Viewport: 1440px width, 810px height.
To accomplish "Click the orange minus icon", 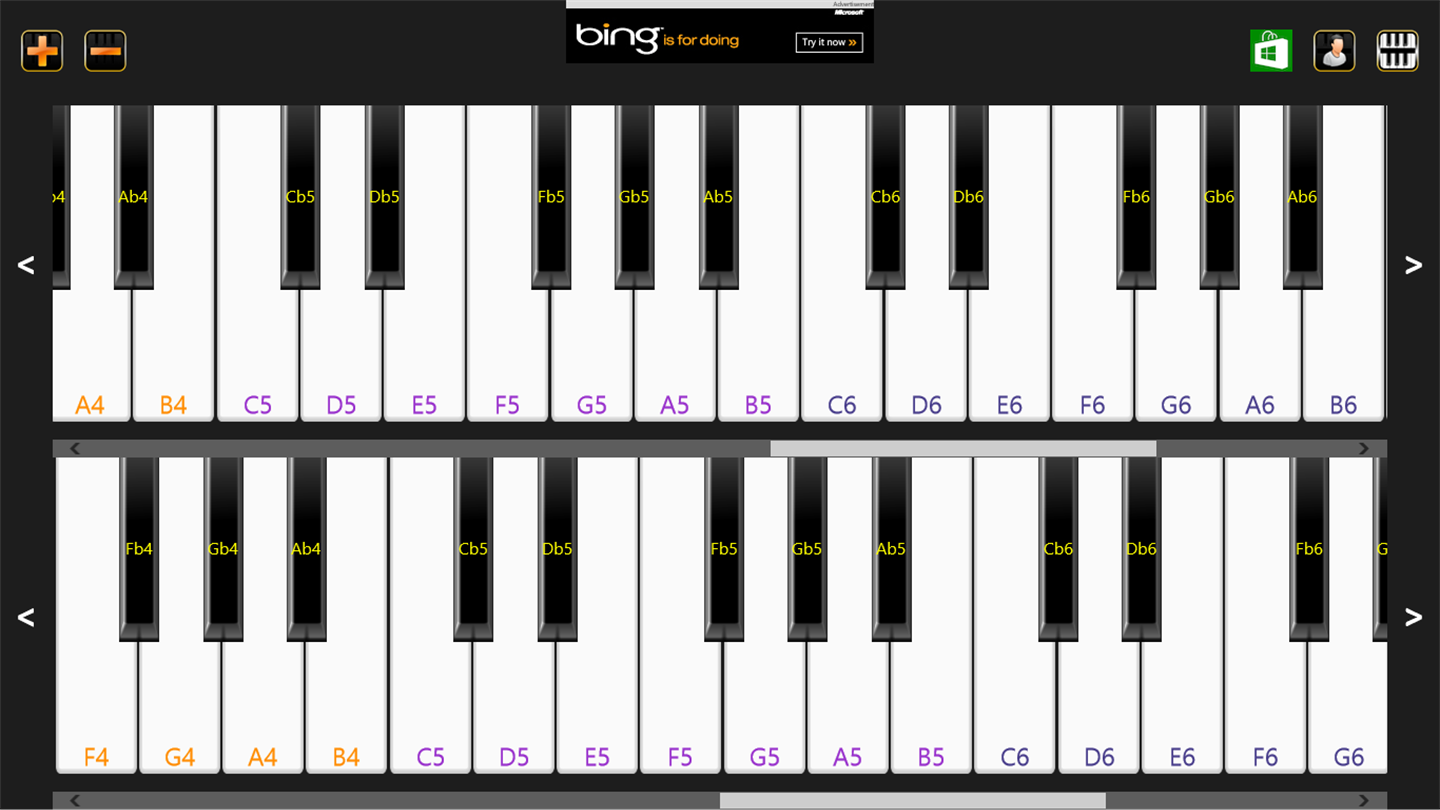I will tap(105, 51).
